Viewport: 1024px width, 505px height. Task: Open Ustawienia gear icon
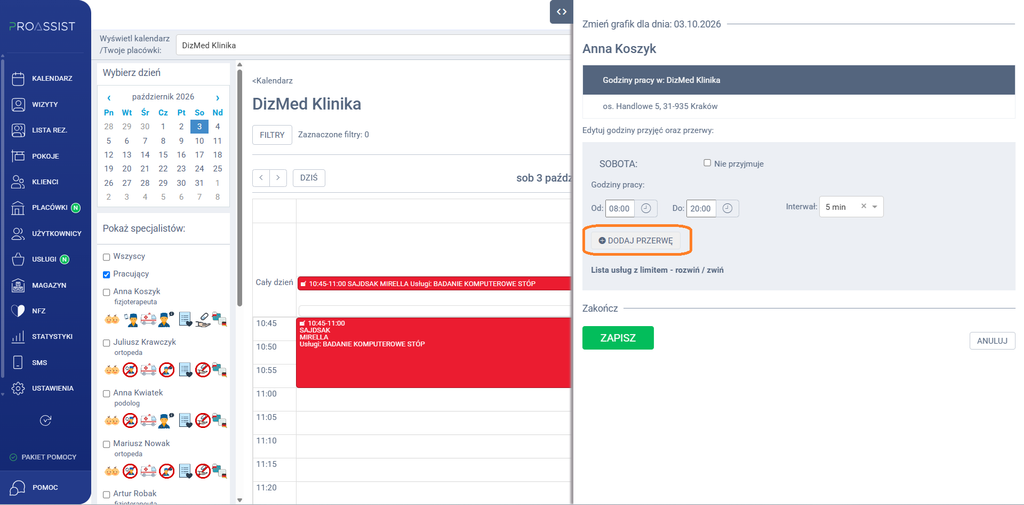coord(18,388)
